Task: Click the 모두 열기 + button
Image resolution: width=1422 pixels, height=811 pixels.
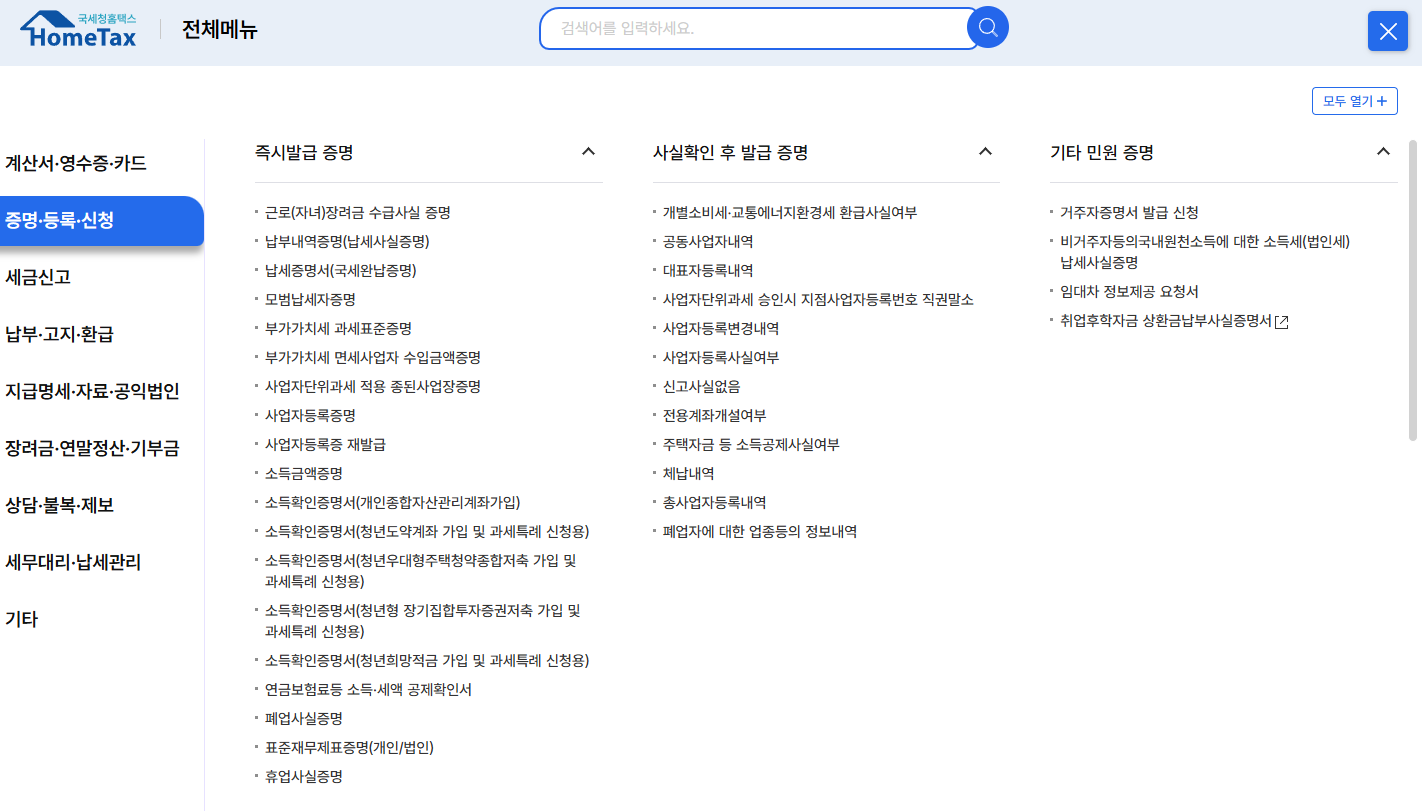Action: tap(1355, 101)
